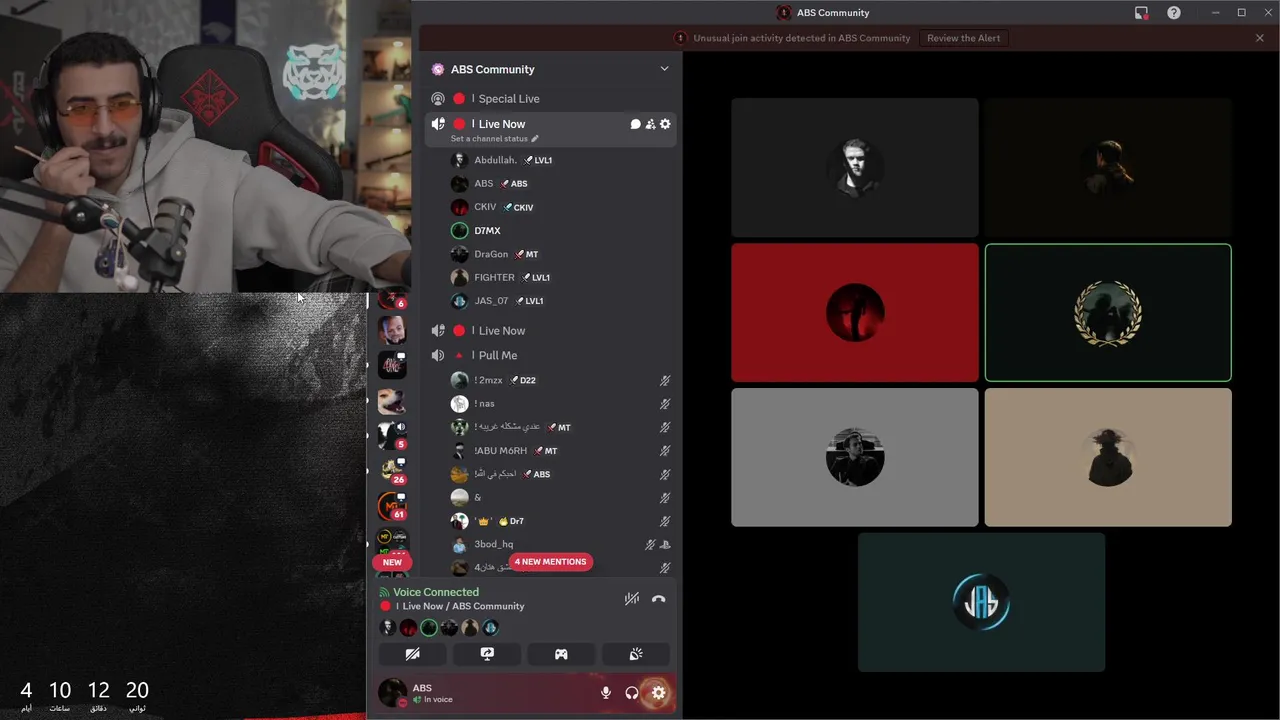Click the second Live Now voice channel
This screenshot has width=1280, height=720.
550,331
